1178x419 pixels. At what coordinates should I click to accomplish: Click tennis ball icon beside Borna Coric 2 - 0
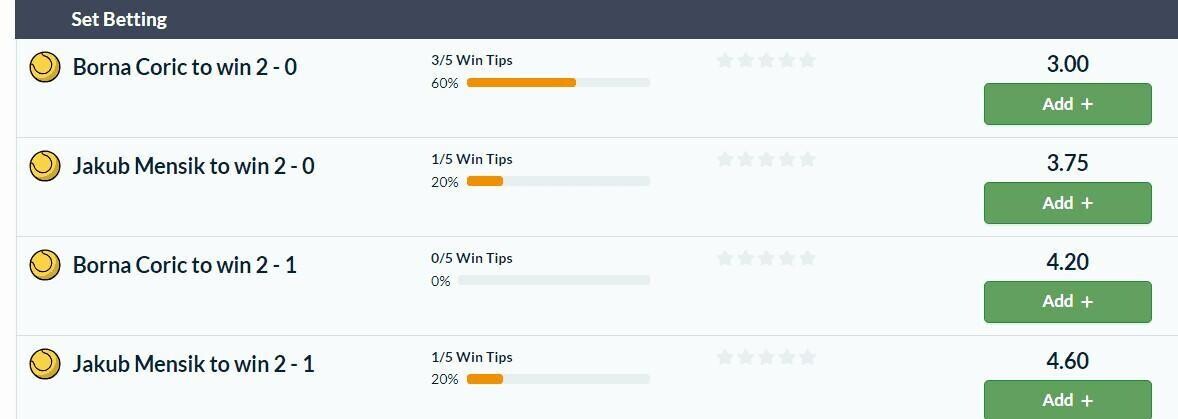44,67
